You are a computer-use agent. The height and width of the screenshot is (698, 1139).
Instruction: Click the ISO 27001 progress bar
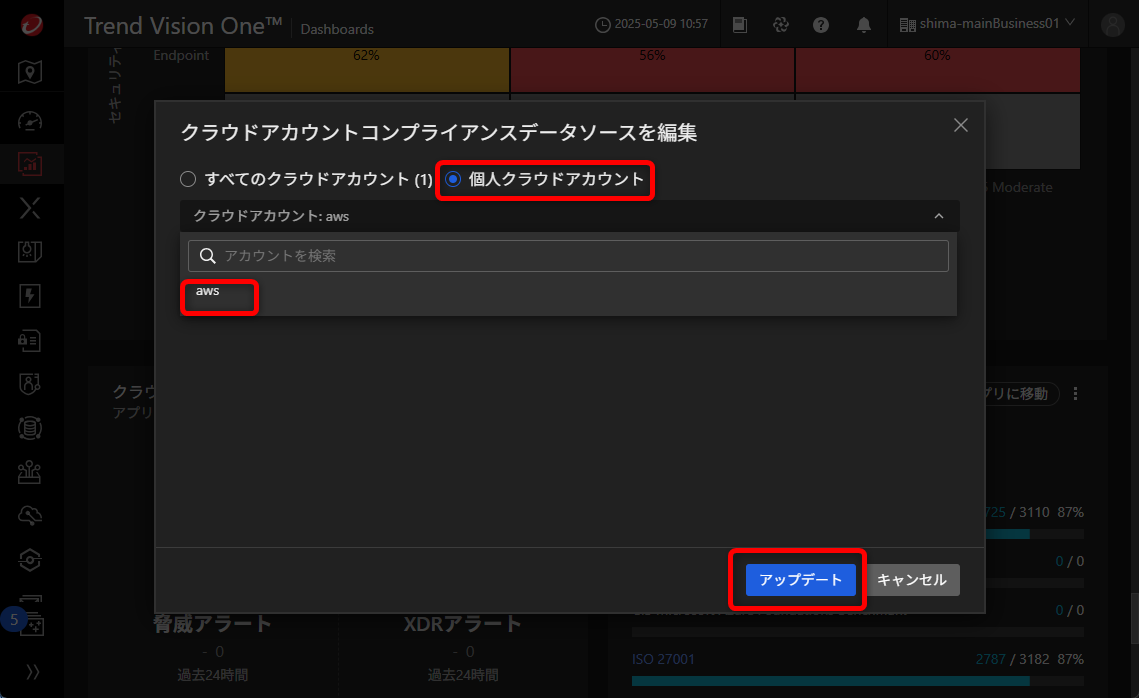coord(857,681)
